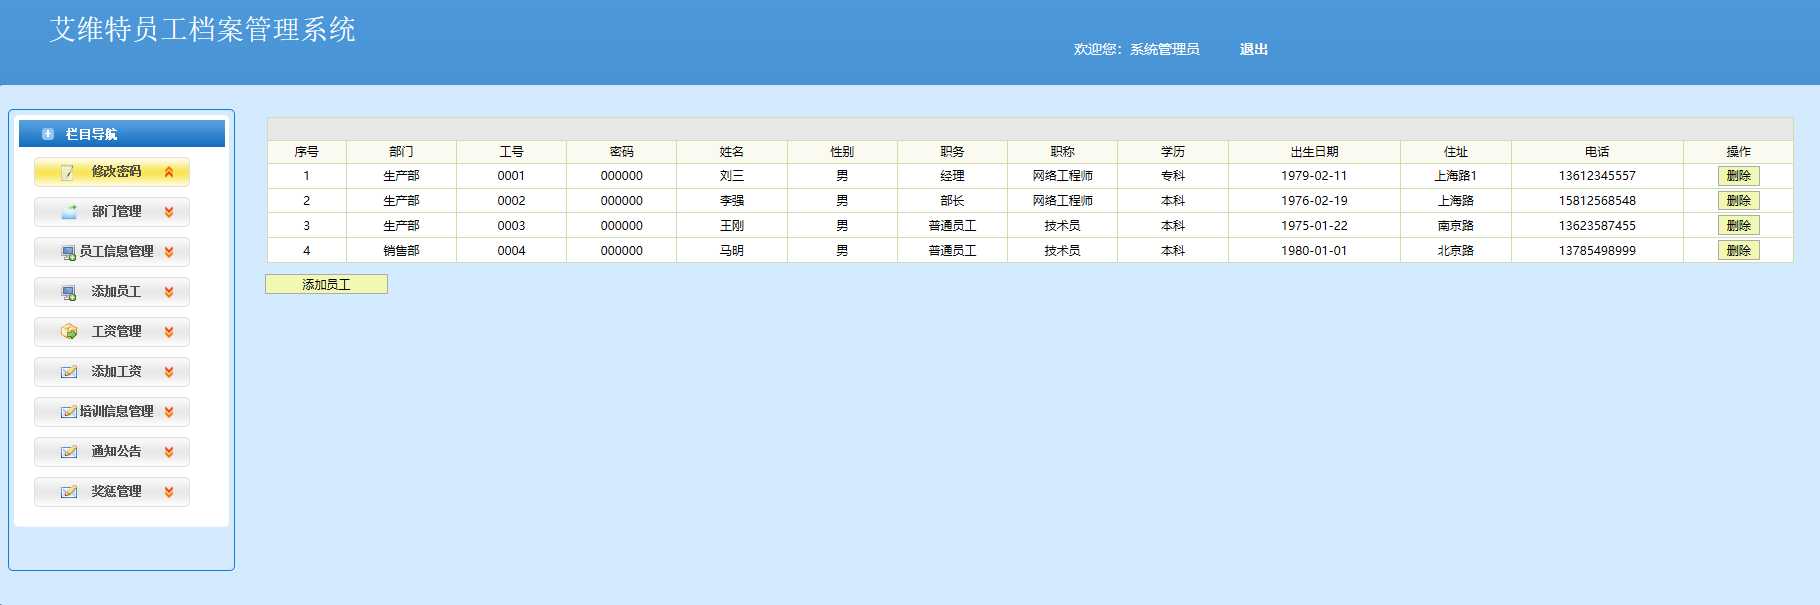Click employee name 刘三

(731, 176)
